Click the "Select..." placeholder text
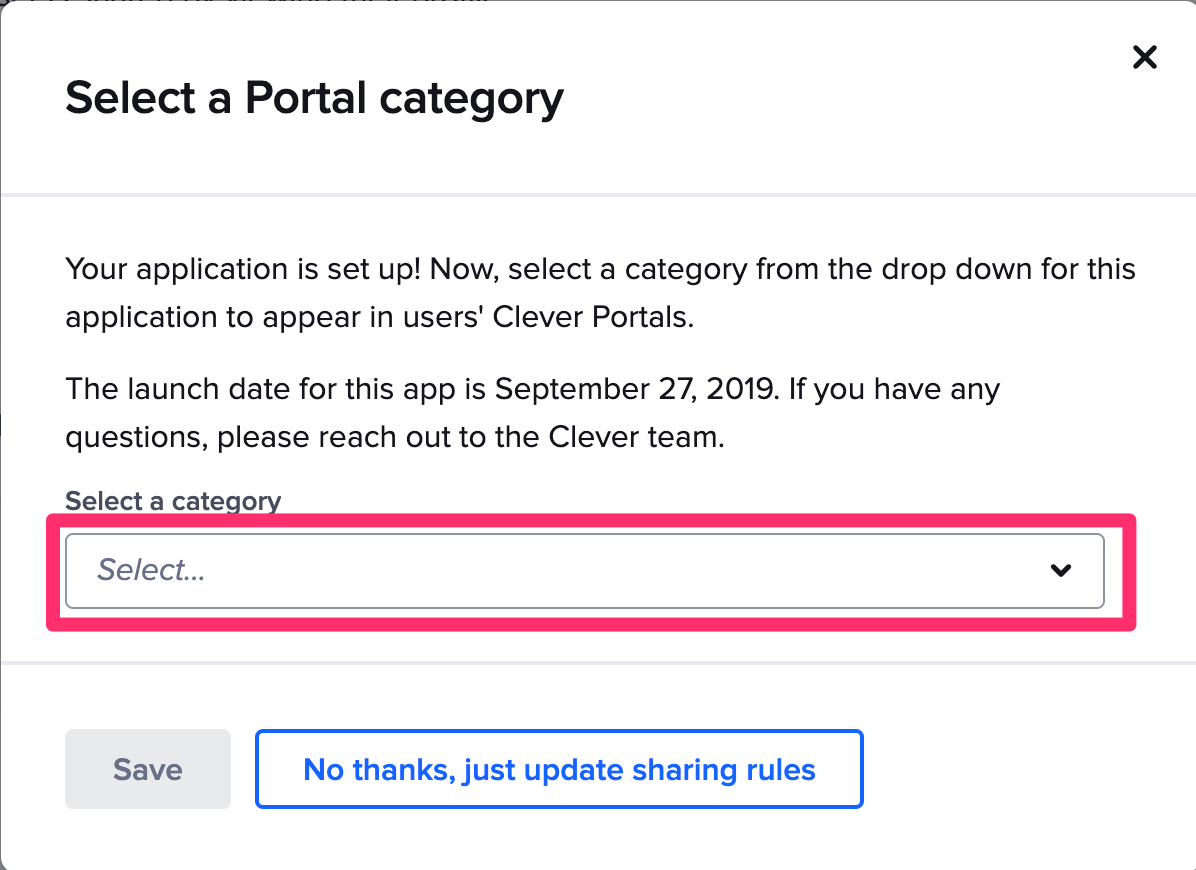Screen dimensions: 1196x870 151,570
